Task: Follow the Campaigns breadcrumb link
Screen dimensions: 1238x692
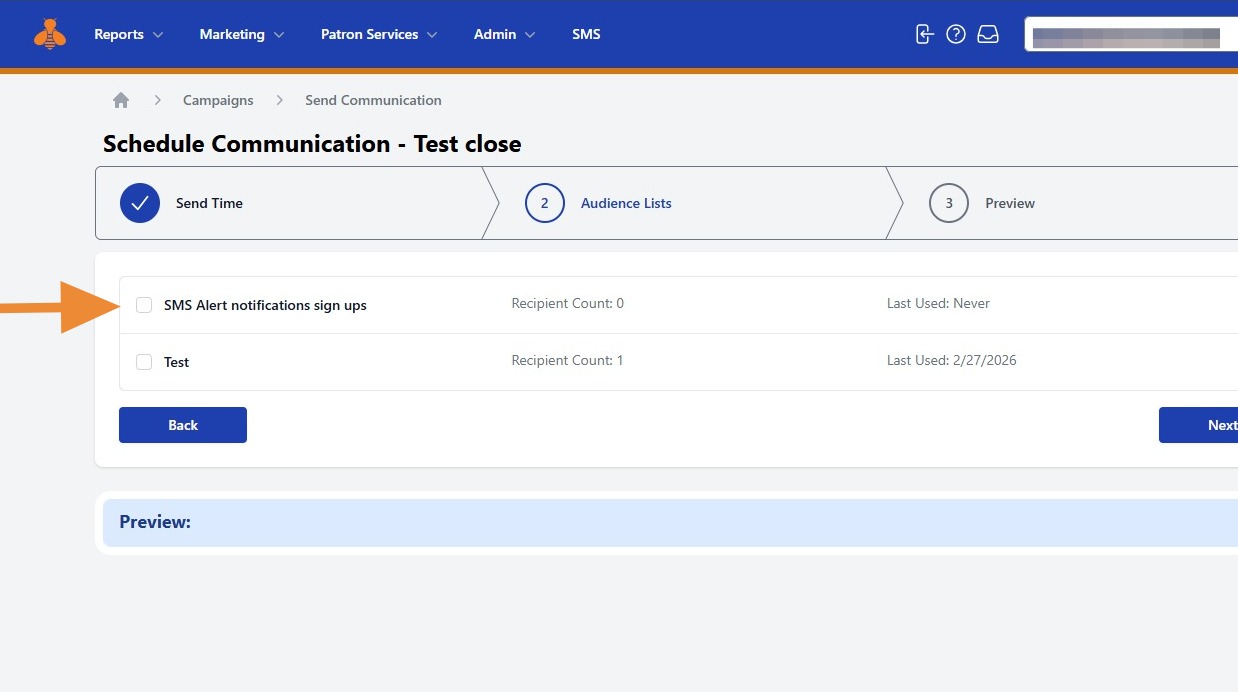Action: (218, 100)
